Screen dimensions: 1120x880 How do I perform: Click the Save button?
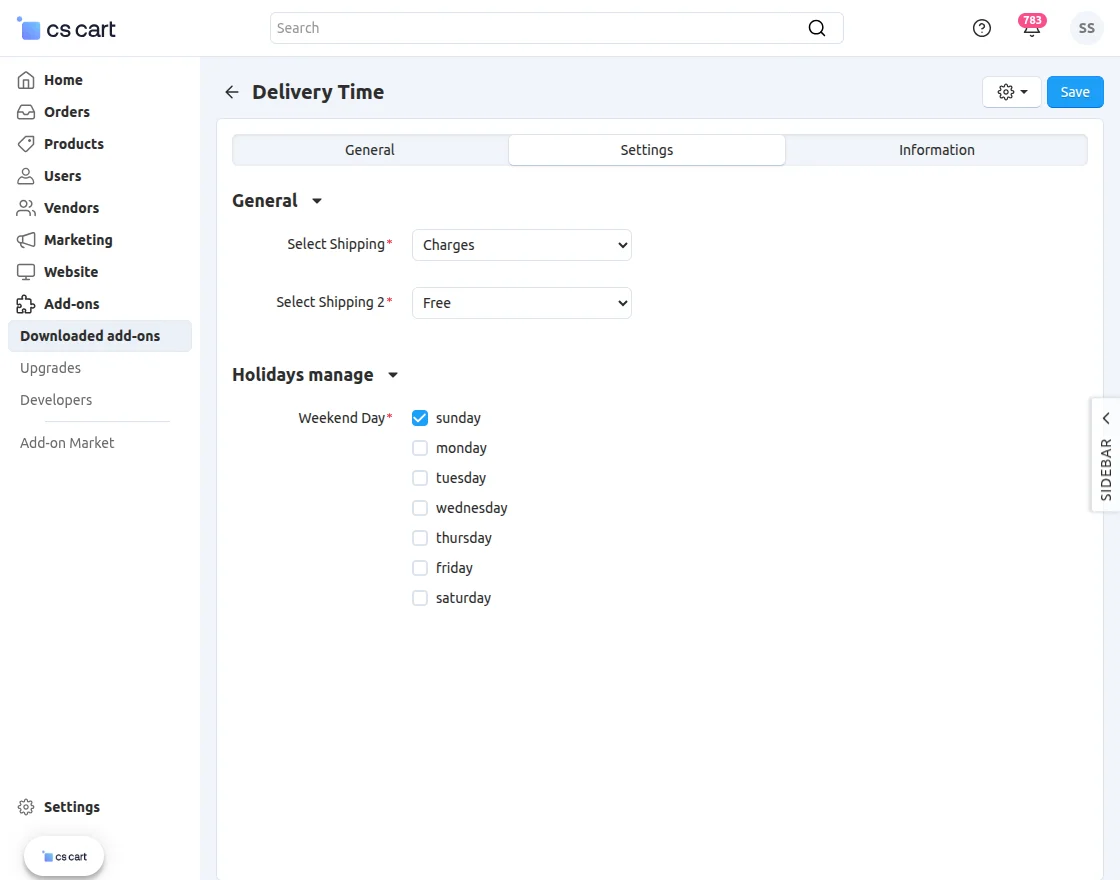point(1075,91)
